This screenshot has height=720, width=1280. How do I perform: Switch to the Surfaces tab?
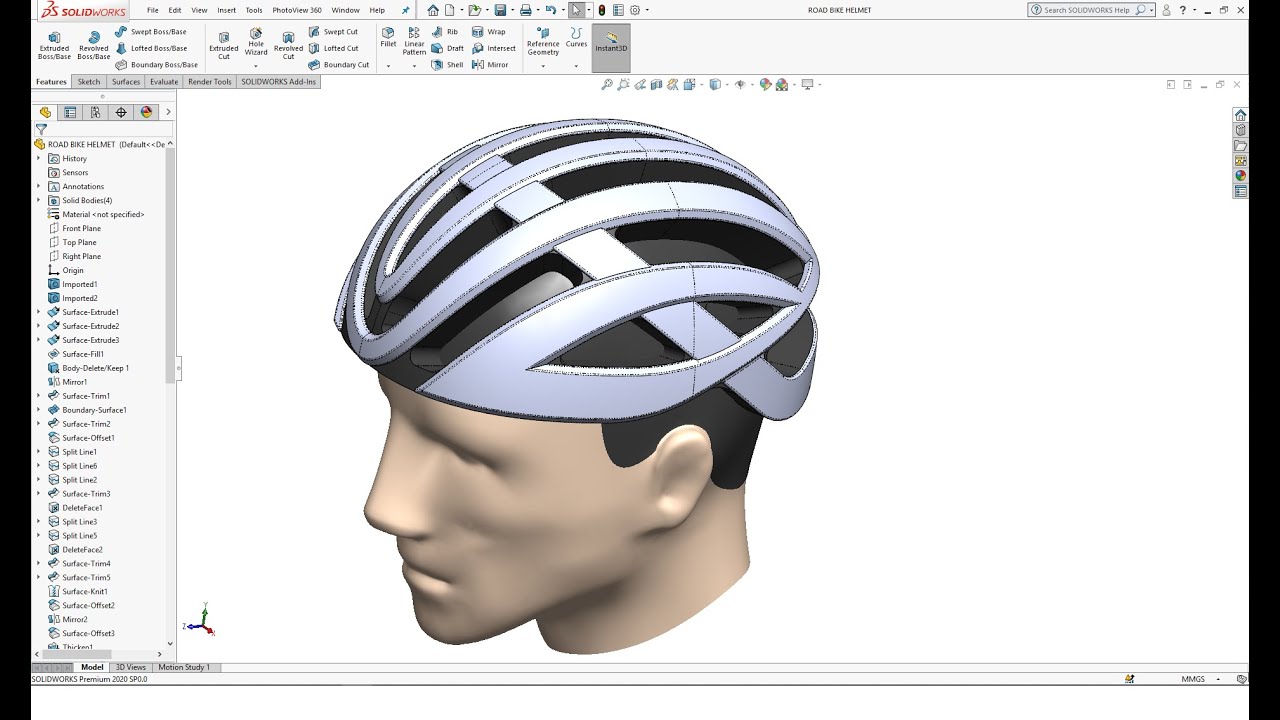click(x=126, y=82)
